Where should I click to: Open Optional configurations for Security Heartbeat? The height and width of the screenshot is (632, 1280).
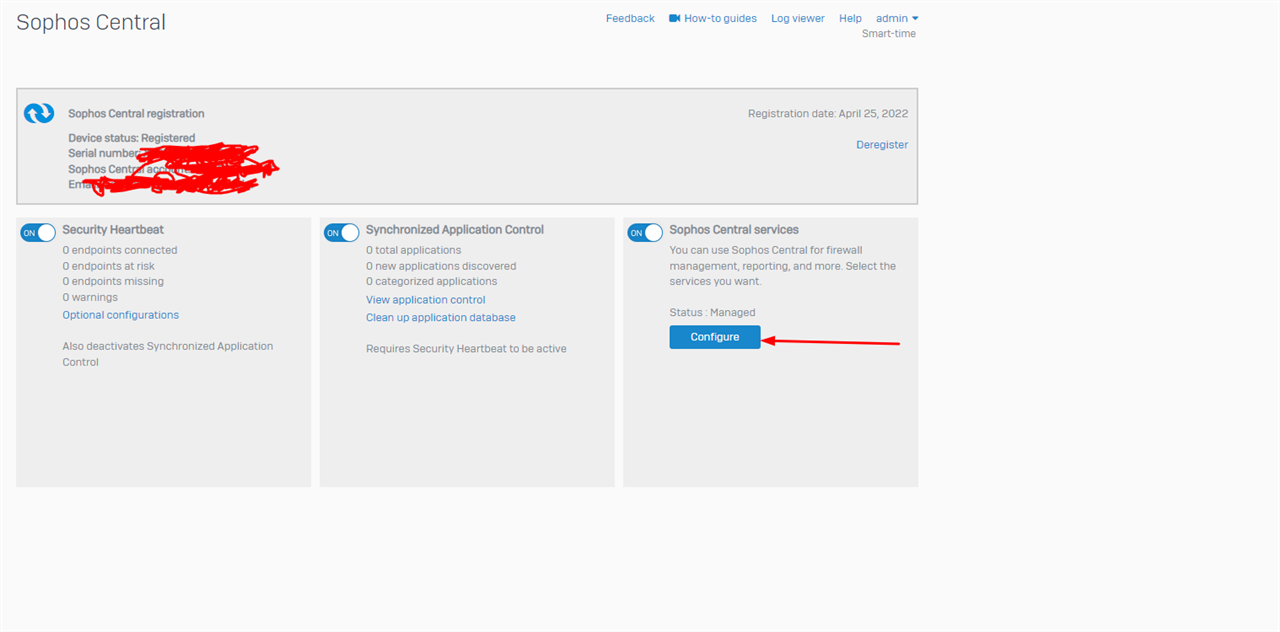121,315
